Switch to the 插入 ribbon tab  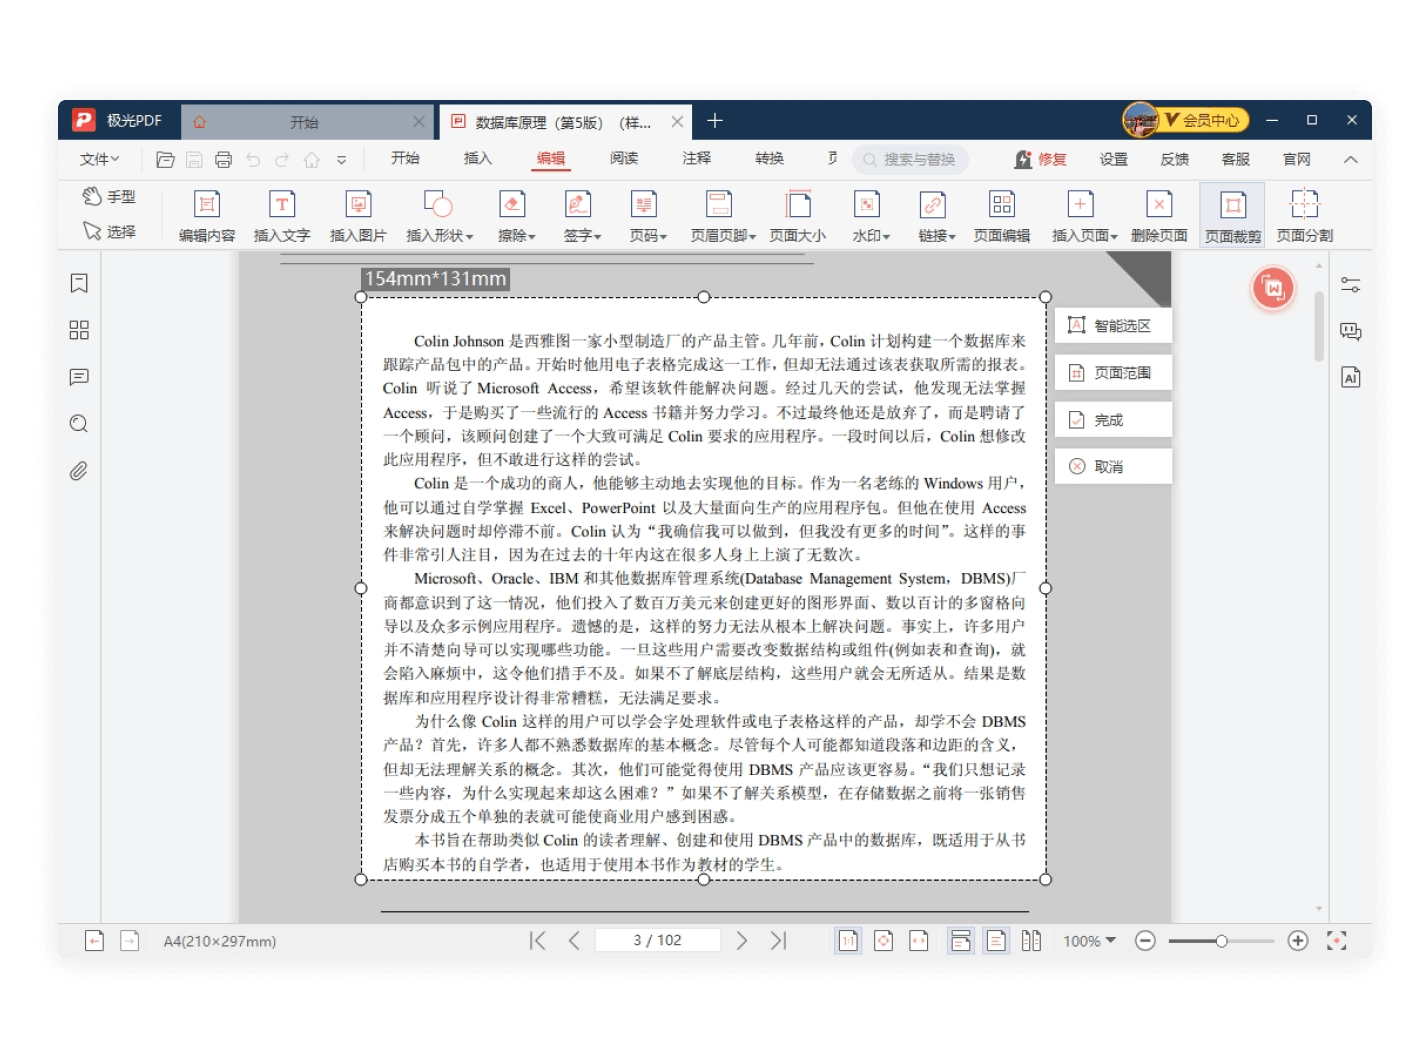click(478, 158)
